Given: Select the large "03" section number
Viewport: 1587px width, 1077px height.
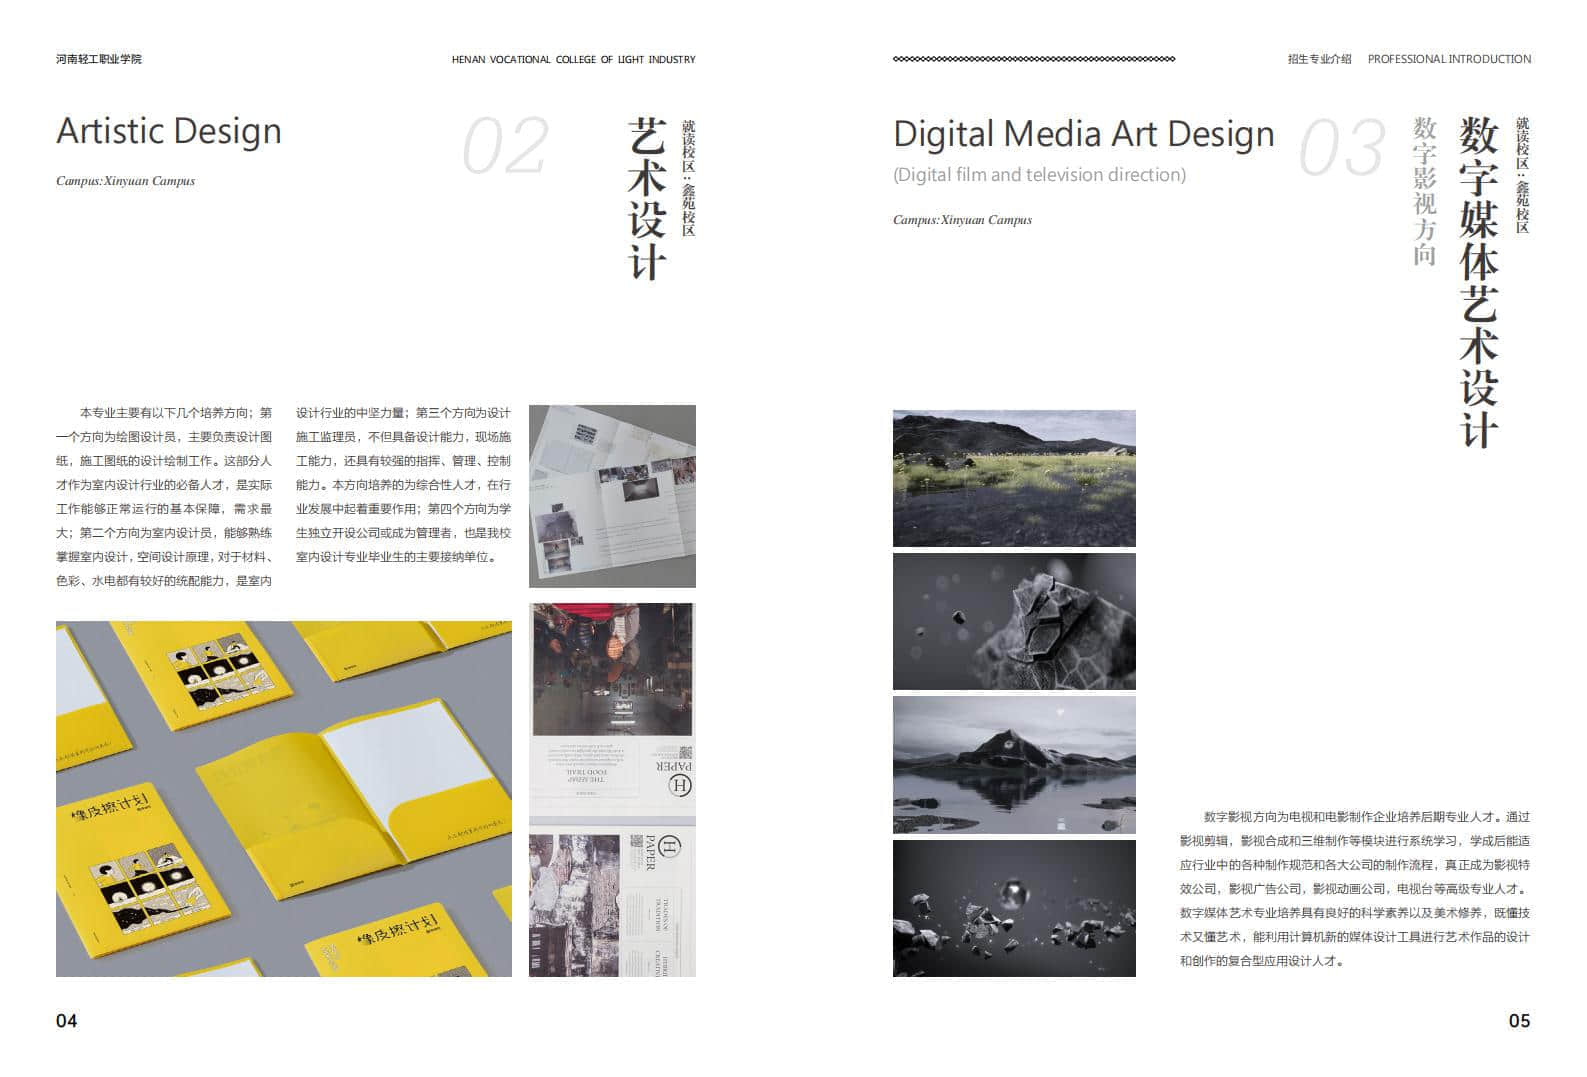Looking at the screenshot, I should coord(1342,149).
